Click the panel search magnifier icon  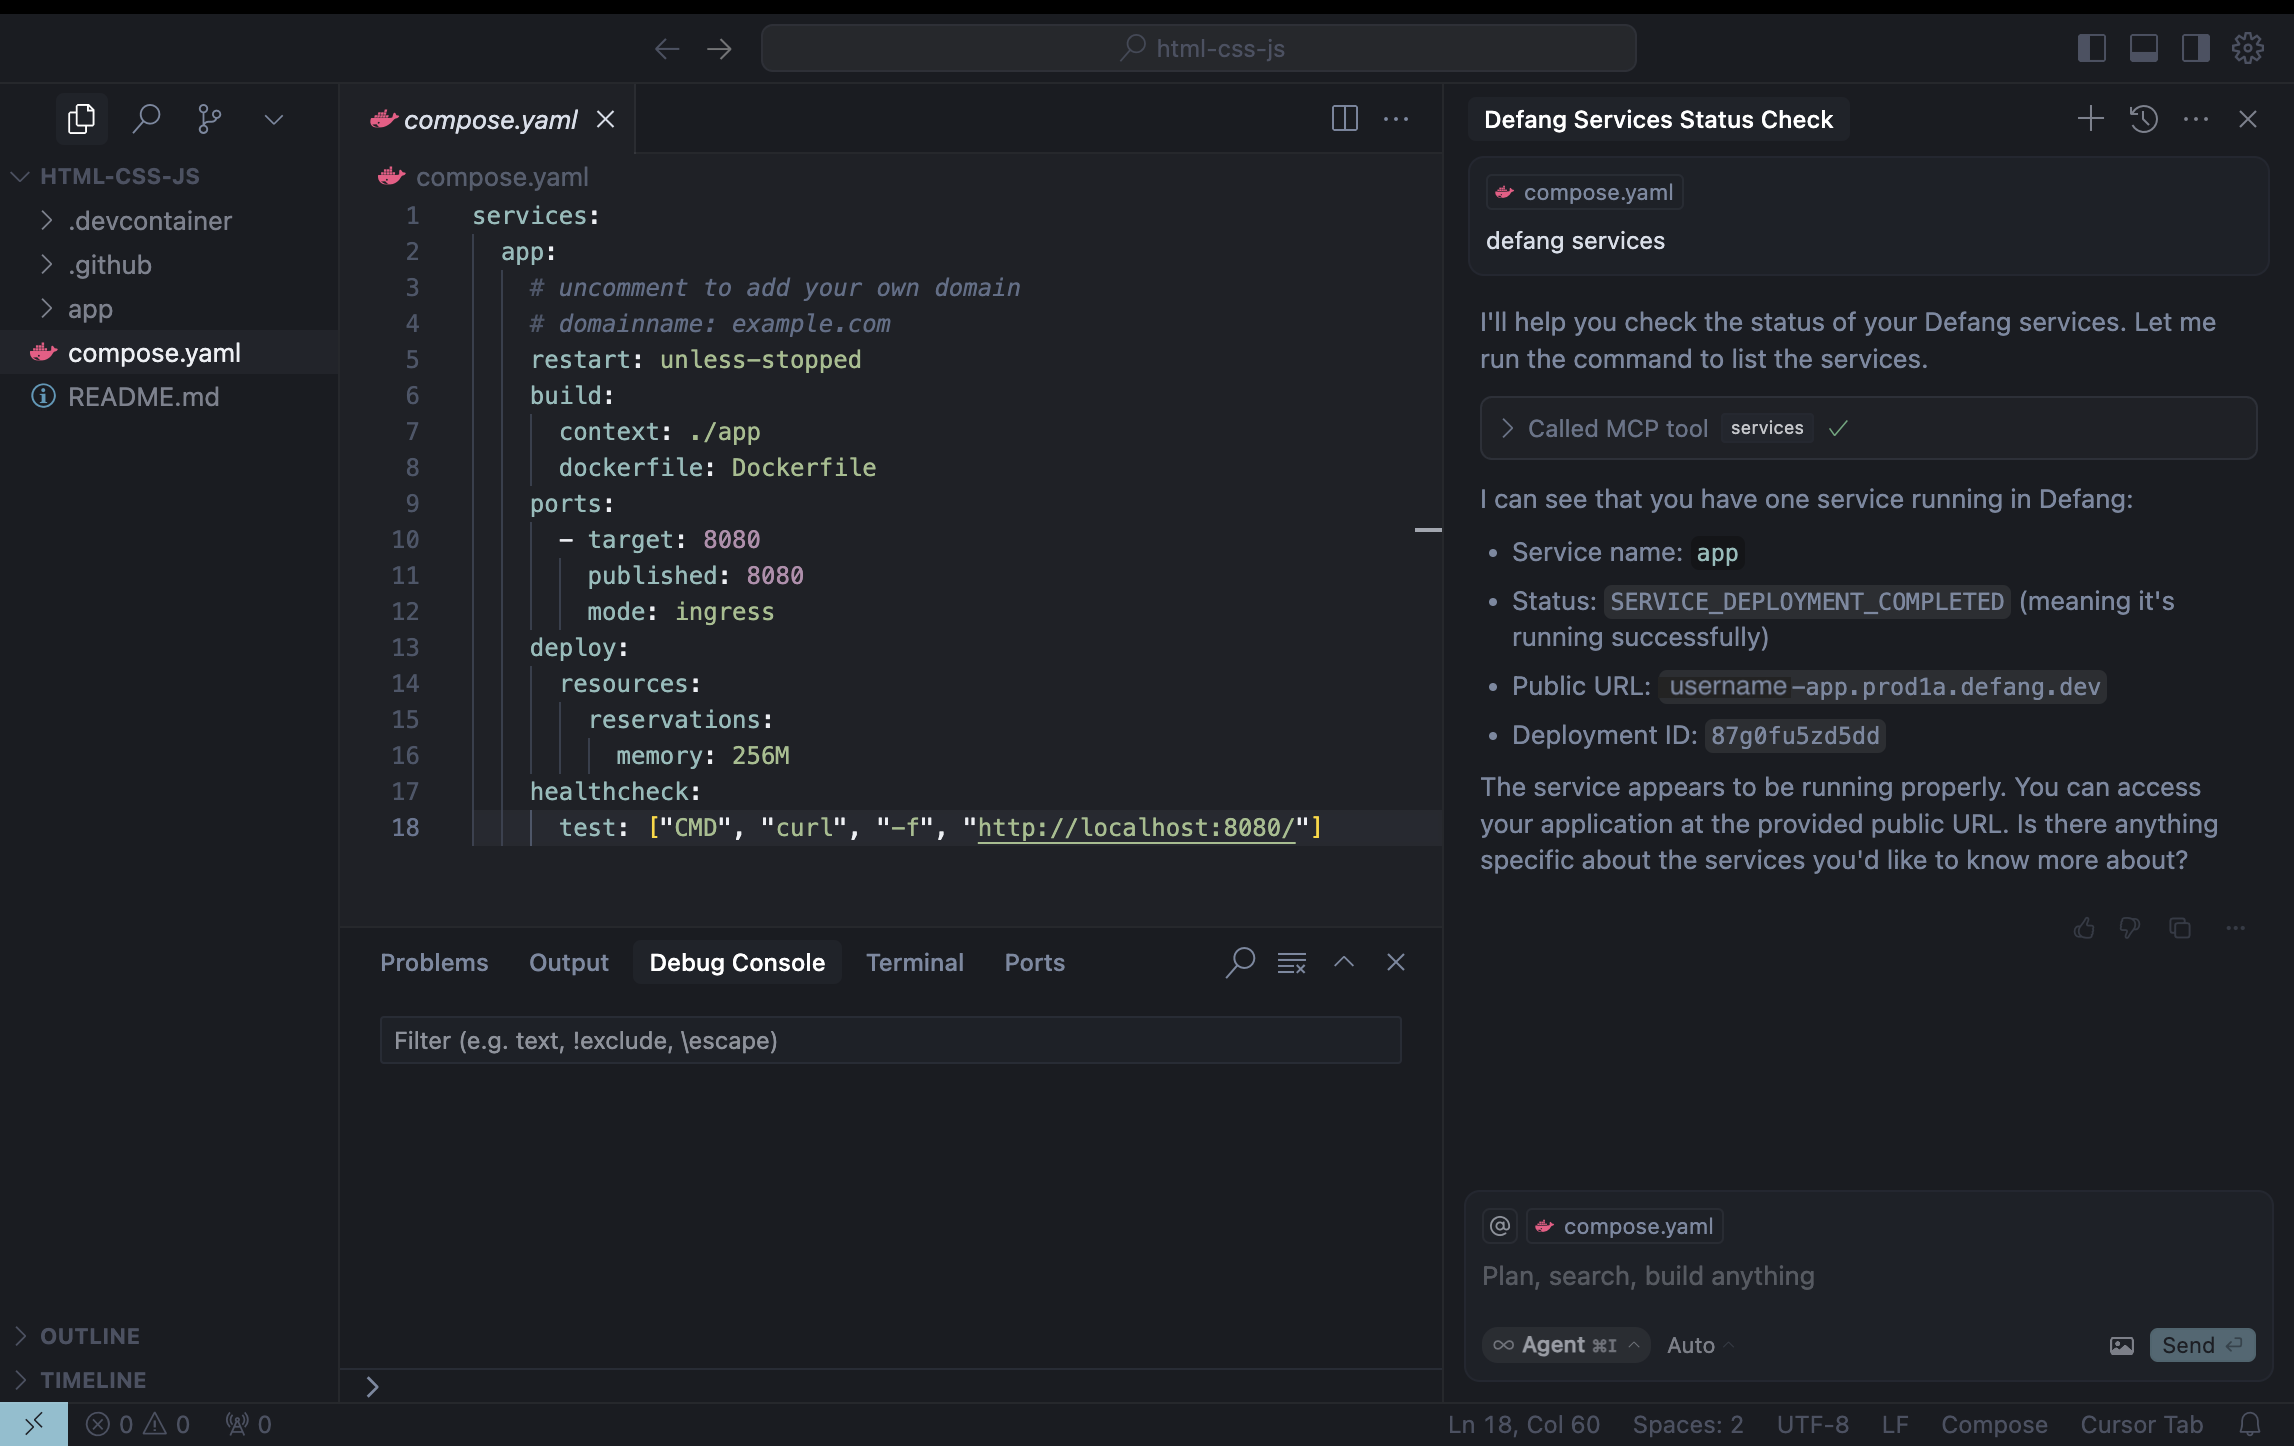pyautogui.click(x=1240, y=962)
